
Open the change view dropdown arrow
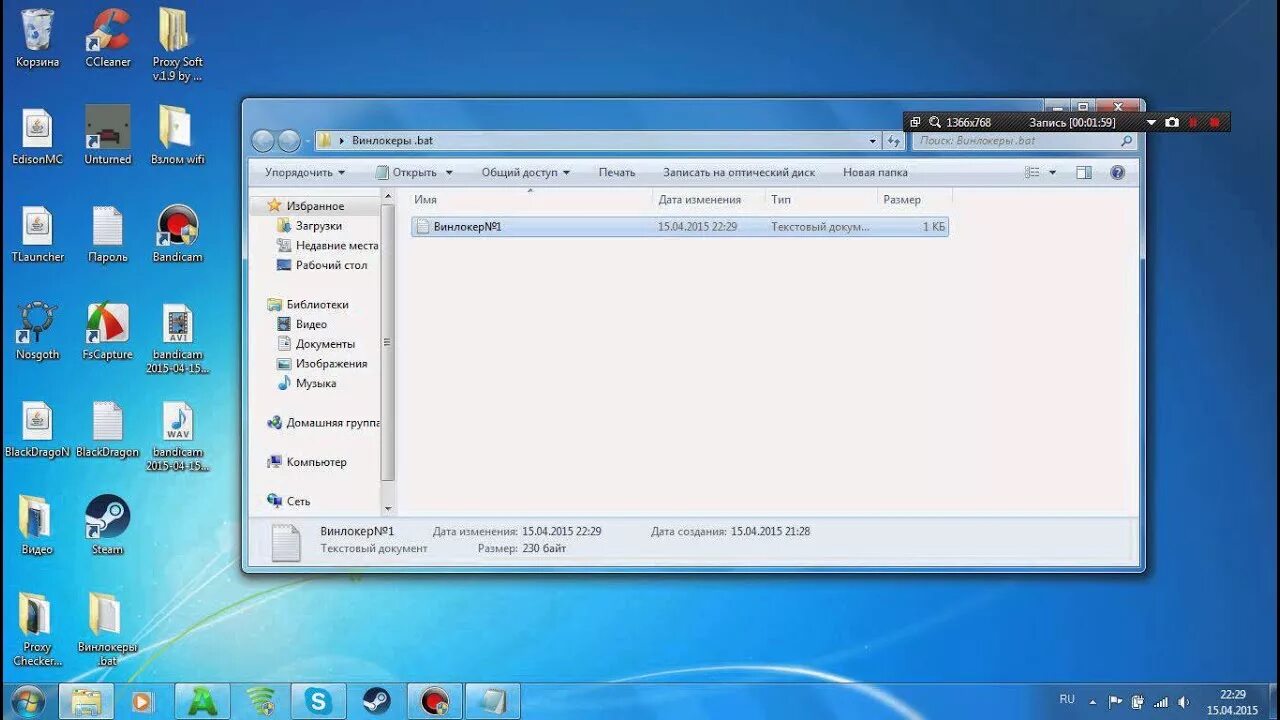[1053, 172]
